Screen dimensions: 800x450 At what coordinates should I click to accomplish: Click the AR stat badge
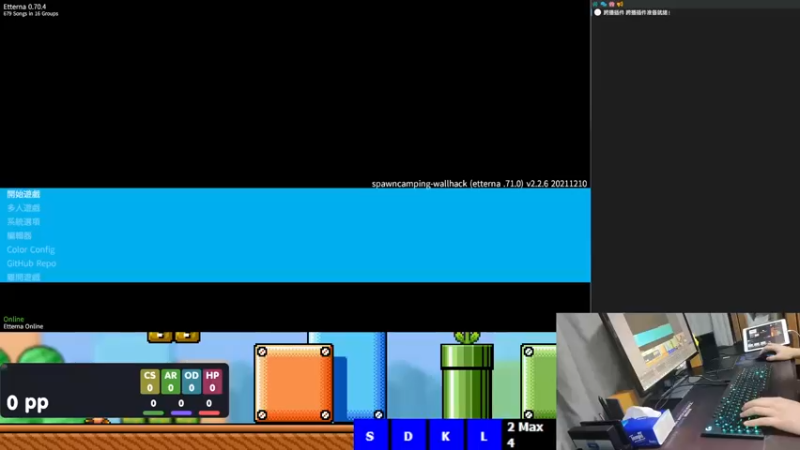[170, 382]
